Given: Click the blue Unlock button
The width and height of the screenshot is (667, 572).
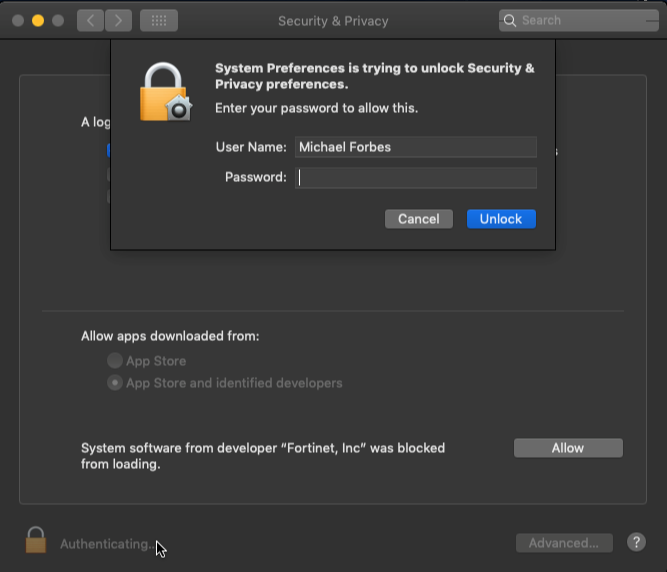Looking at the screenshot, I should tap(501, 219).
